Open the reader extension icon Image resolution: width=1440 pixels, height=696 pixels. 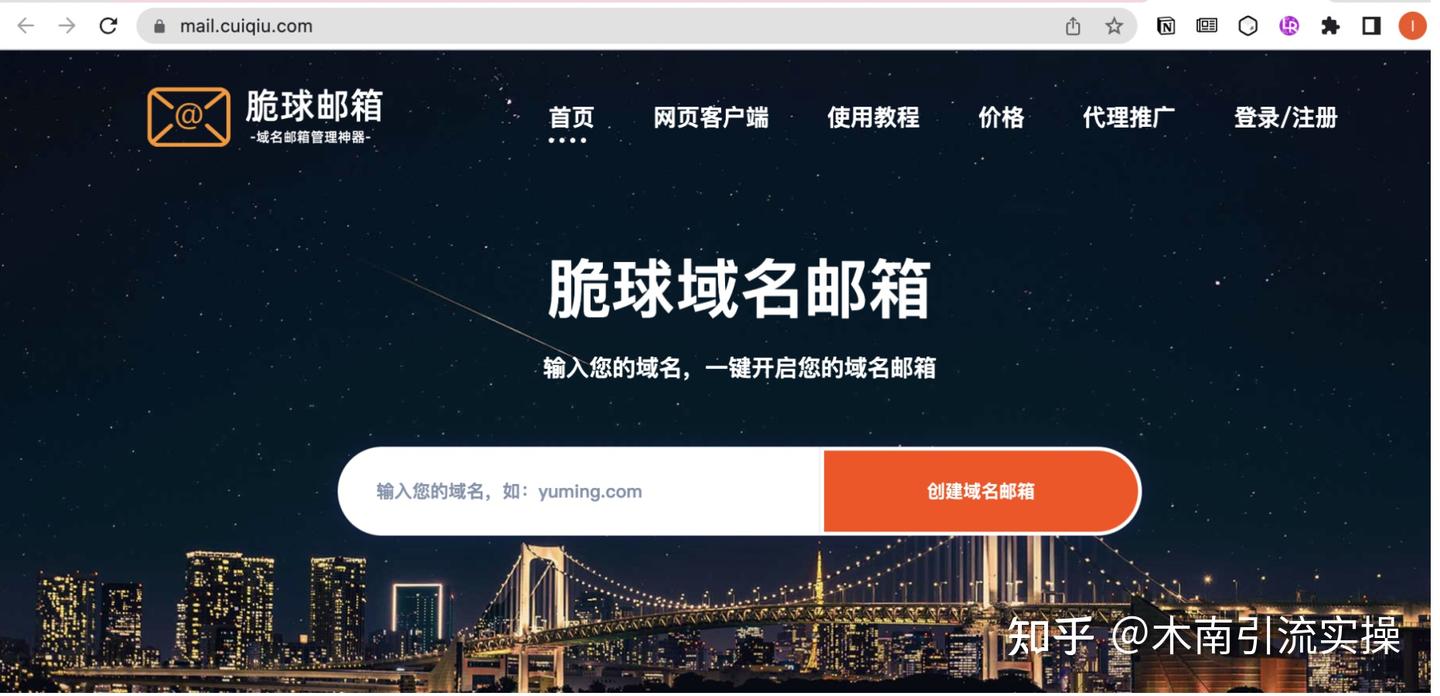[1207, 26]
